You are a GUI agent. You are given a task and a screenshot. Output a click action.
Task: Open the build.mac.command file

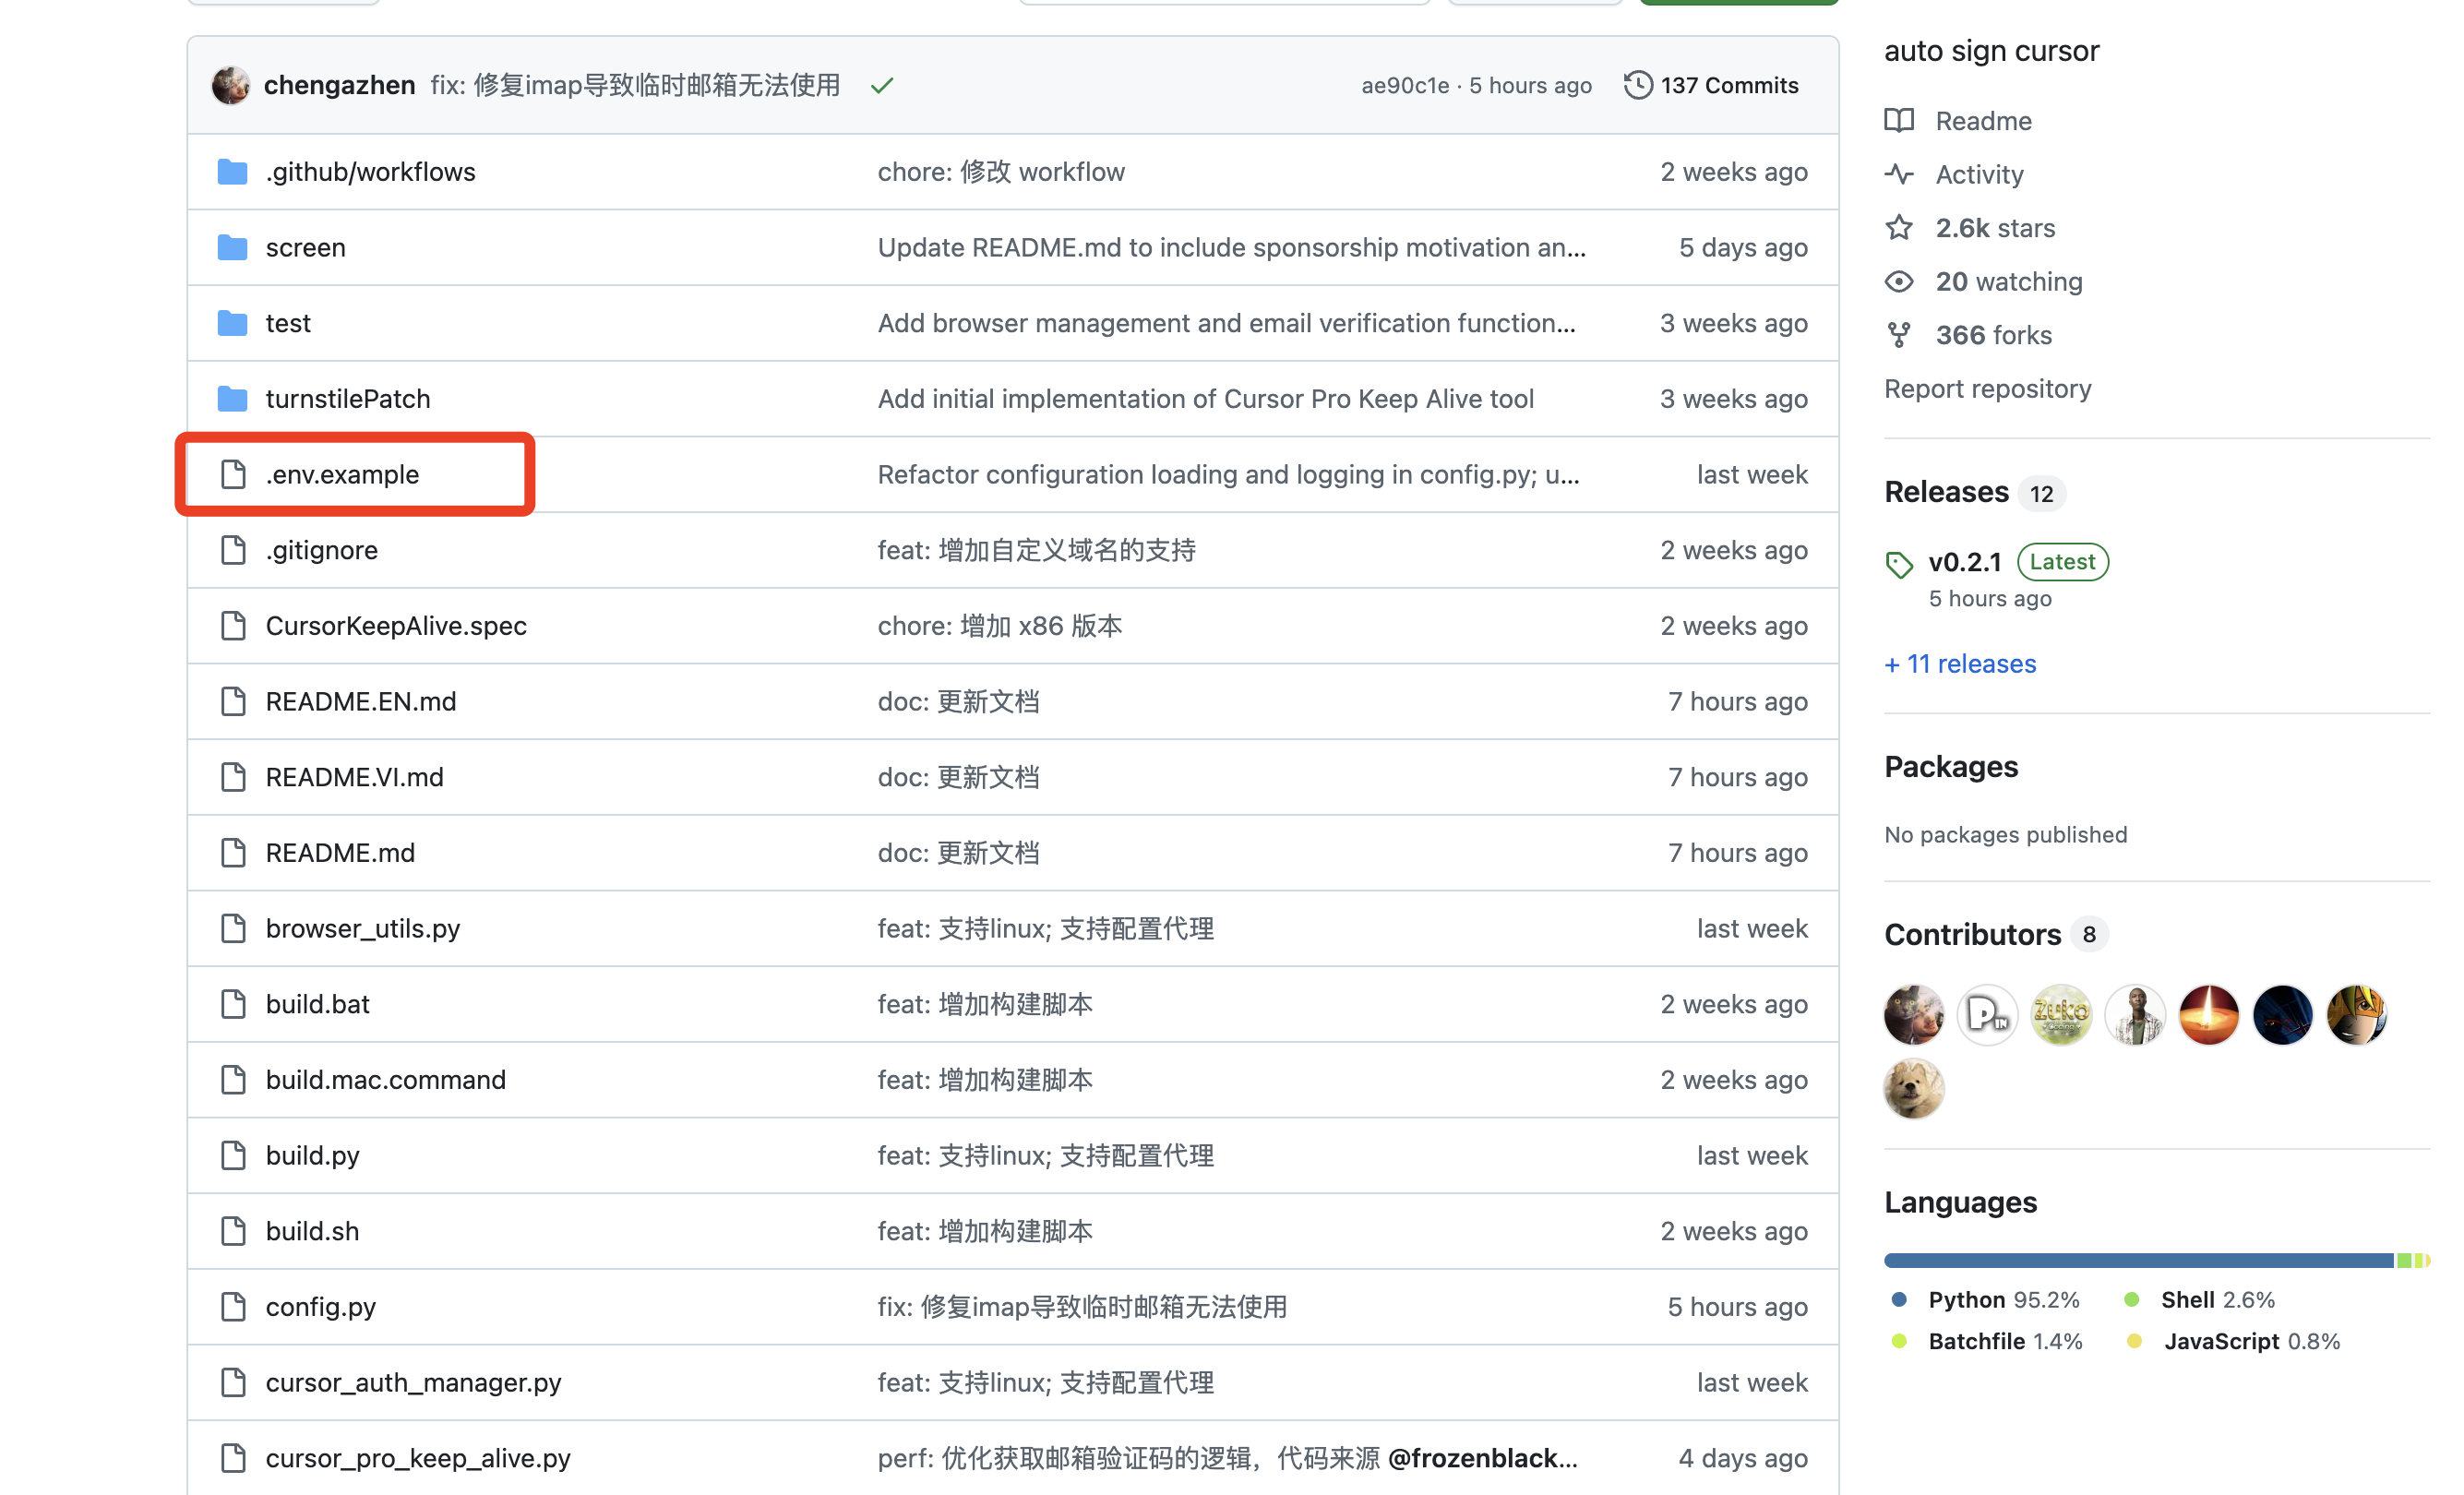click(x=385, y=1080)
